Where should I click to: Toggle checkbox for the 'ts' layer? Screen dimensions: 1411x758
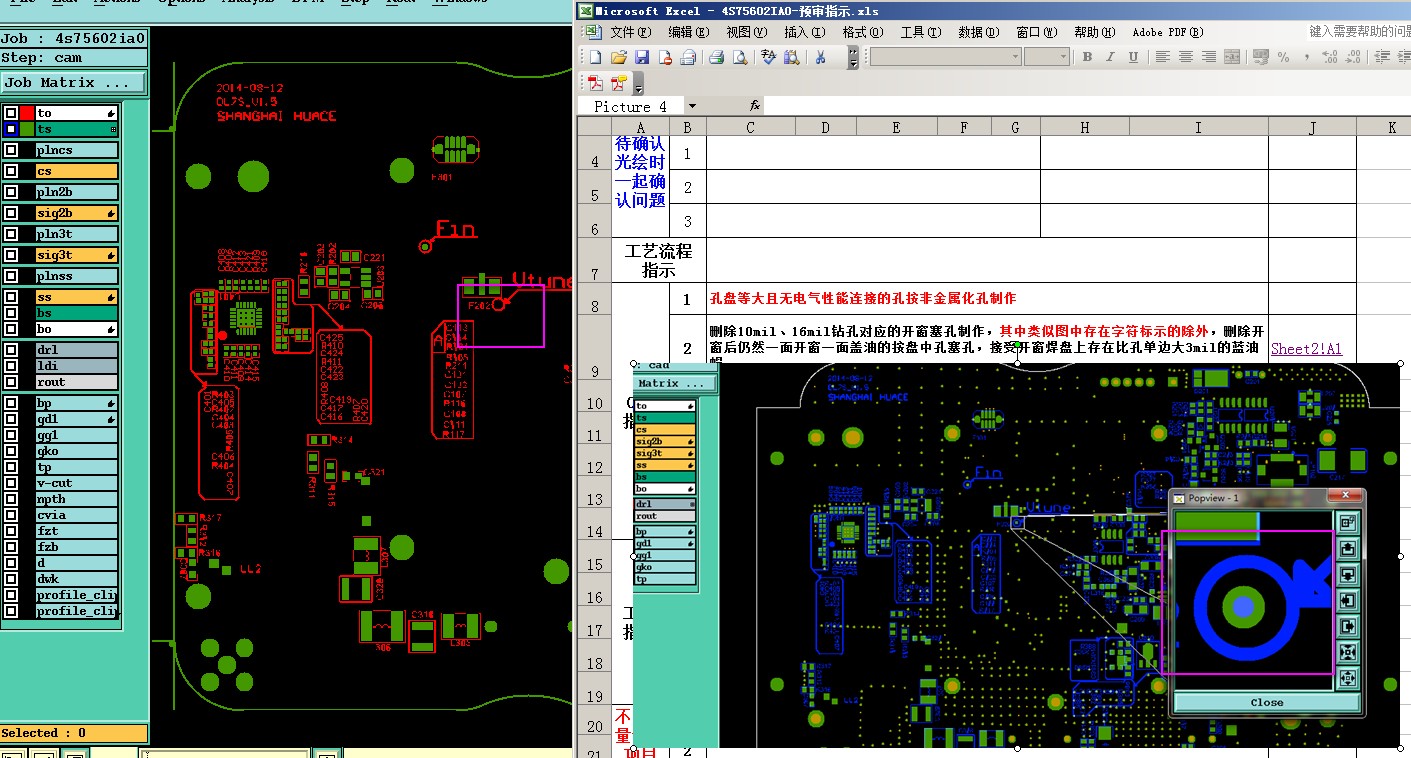[10, 129]
